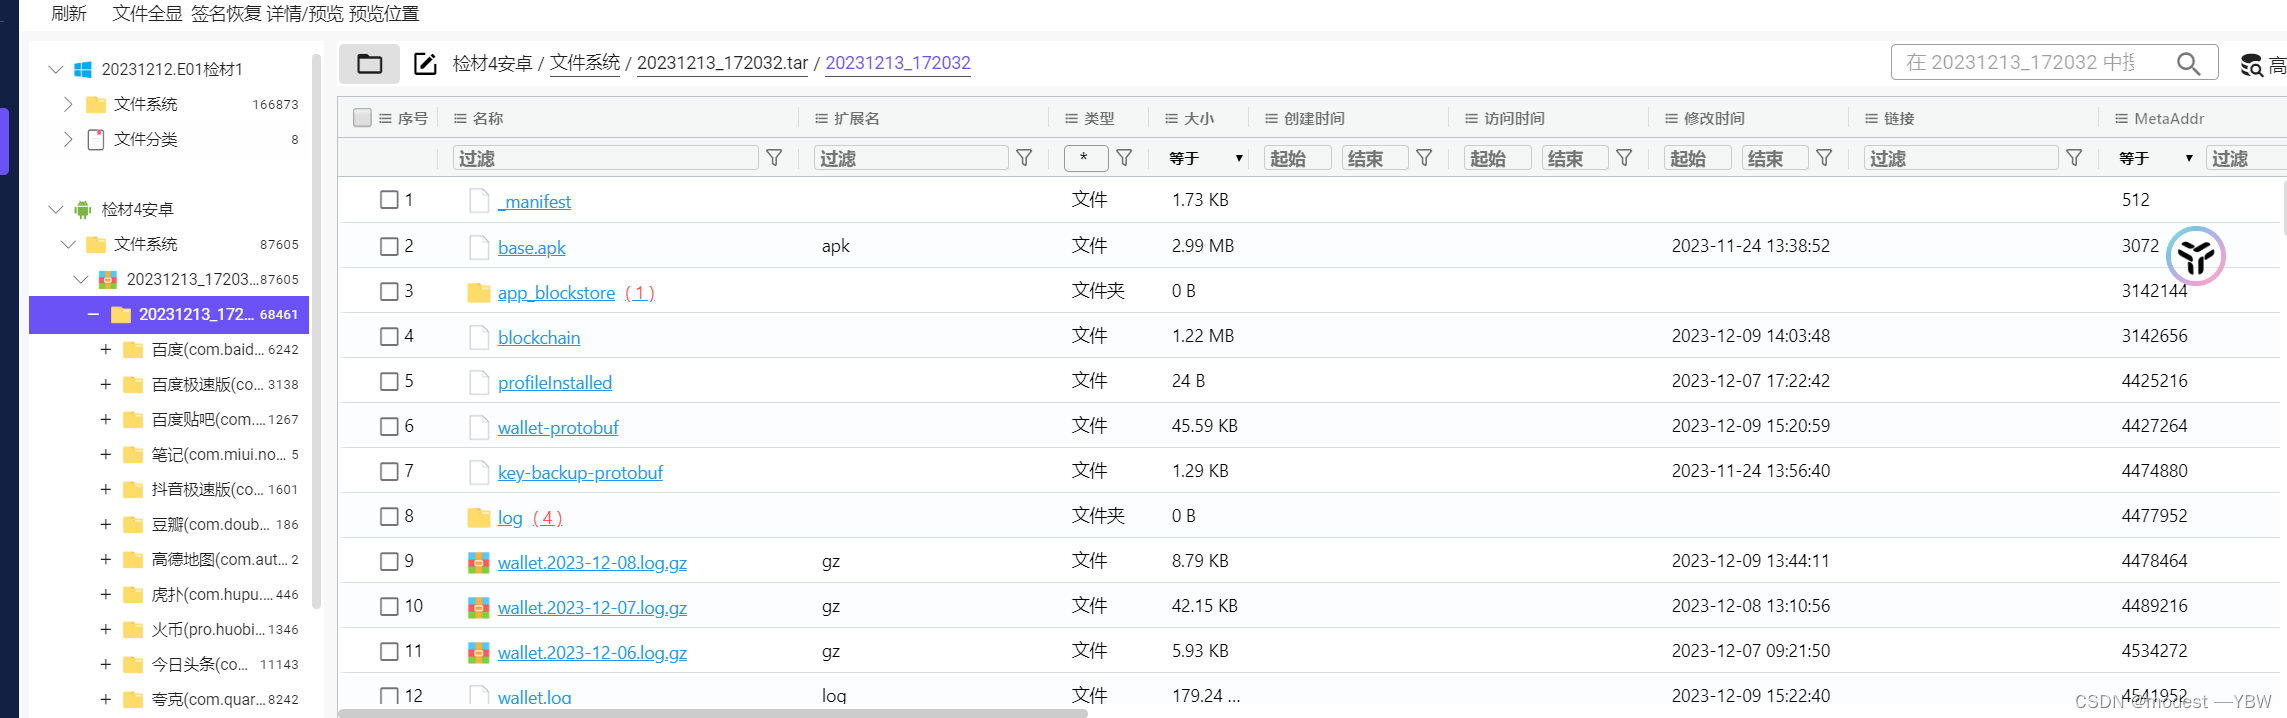
Task: Expand the 火币(pro.huobi) folder node
Action: coord(105,629)
